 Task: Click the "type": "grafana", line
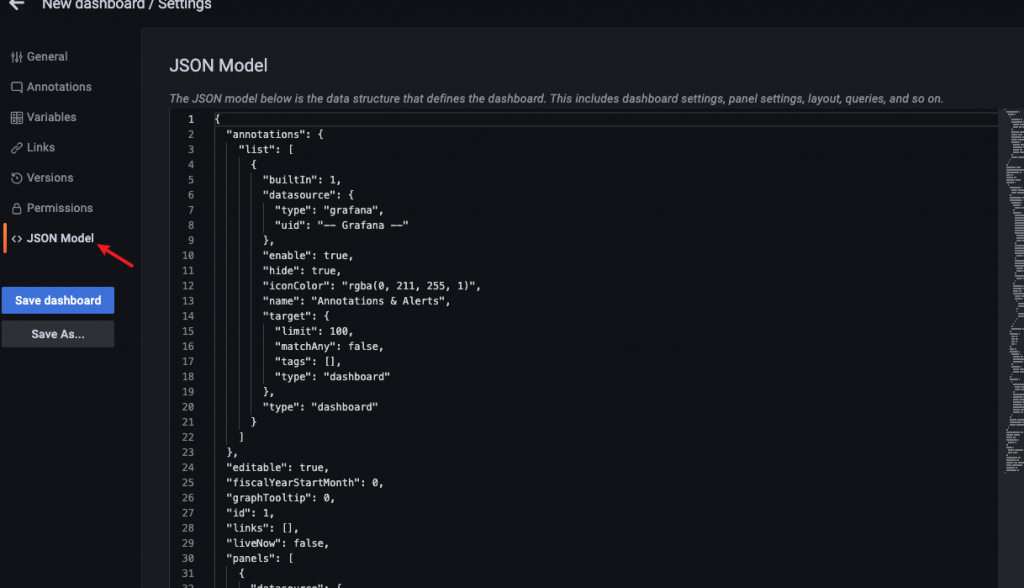click(329, 210)
